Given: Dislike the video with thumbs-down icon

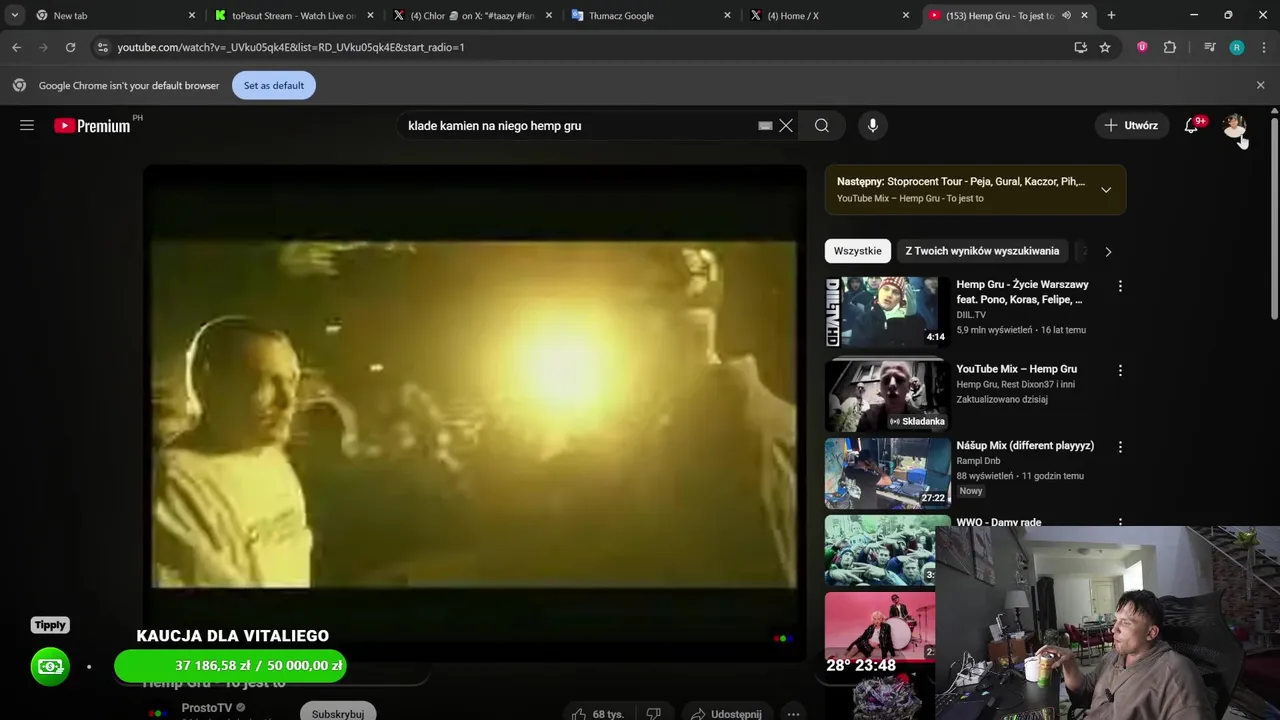Looking at the screenshot, I should 653,713.
